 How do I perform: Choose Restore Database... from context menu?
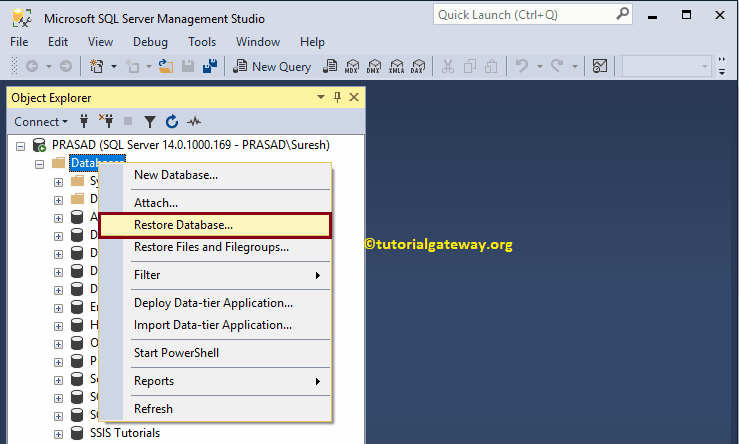point(216,225)
